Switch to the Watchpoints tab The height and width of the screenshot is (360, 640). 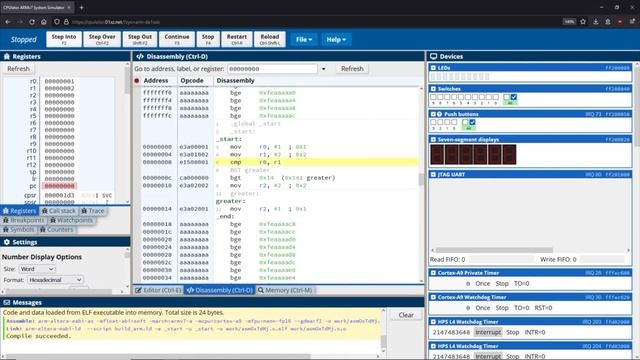click(x=71, y=220)
